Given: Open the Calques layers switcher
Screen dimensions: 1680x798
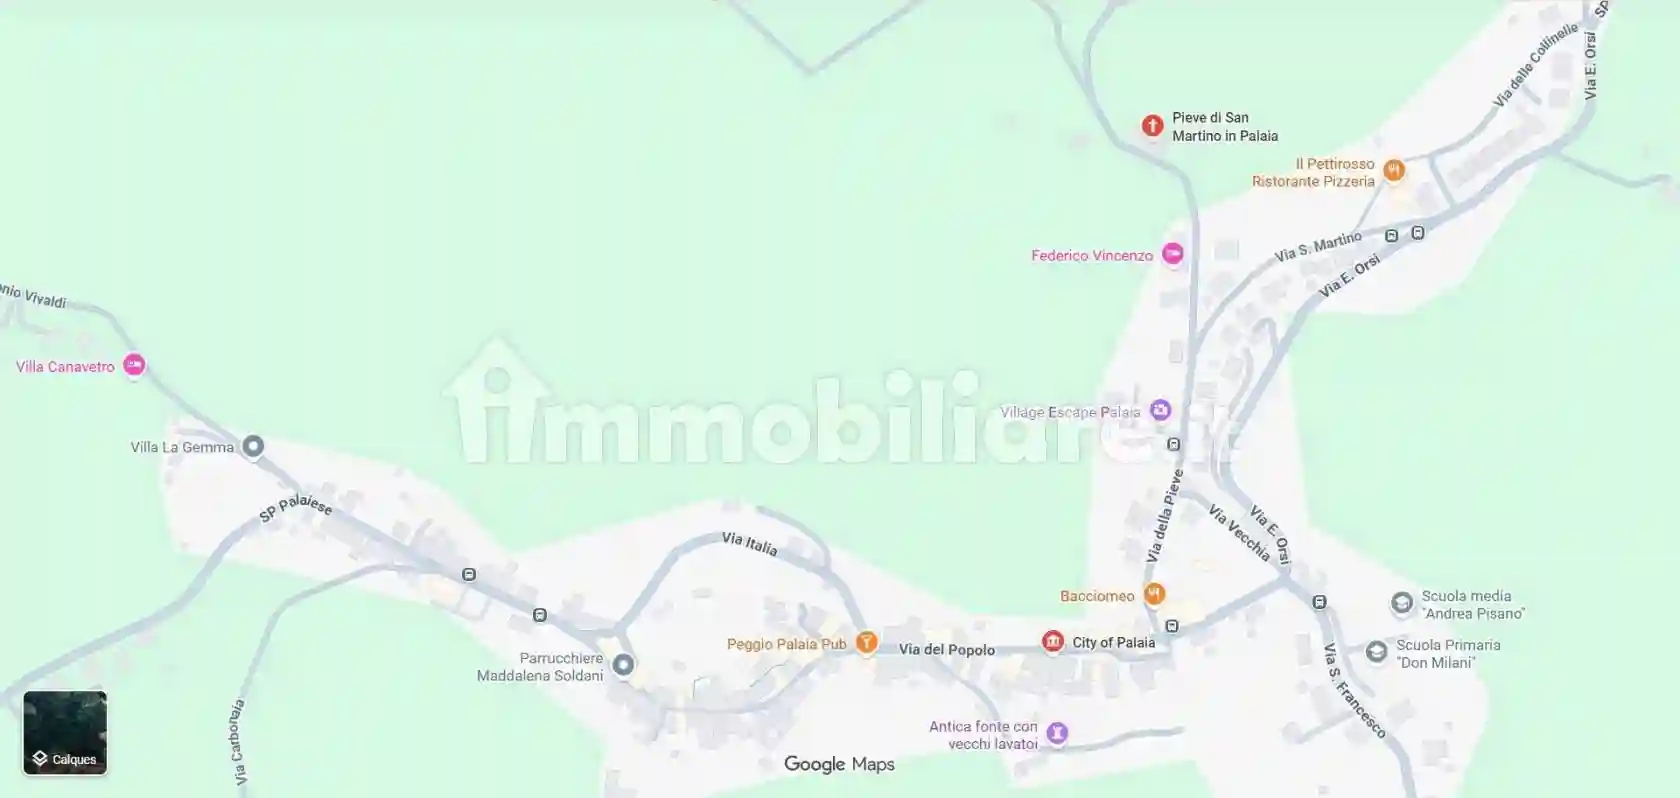Looking at the screenshot, I should point(65,733).
